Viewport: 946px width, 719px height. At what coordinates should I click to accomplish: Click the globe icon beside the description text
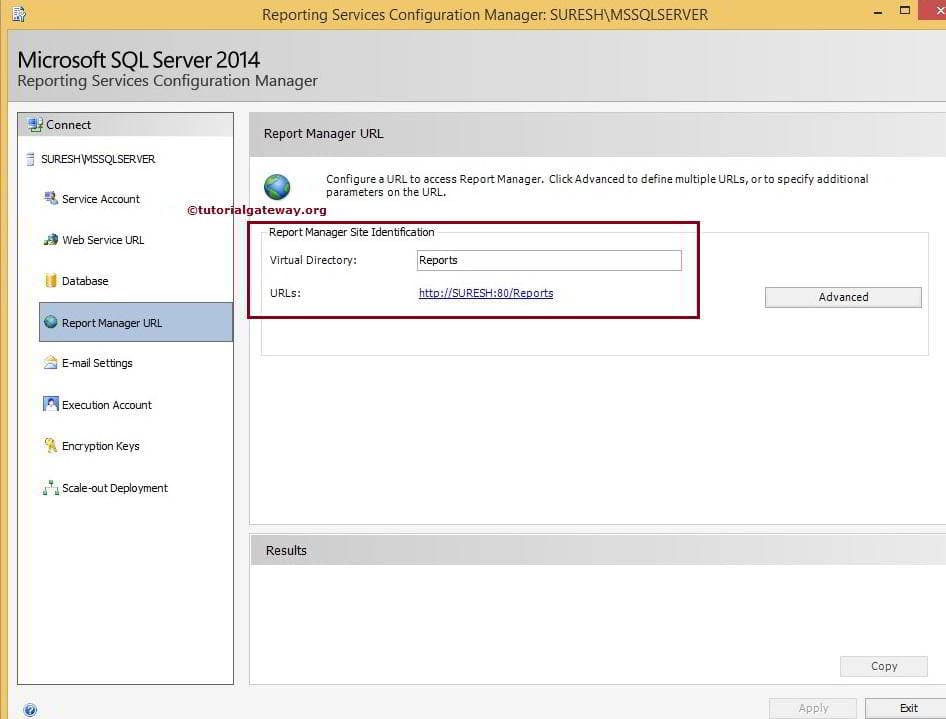(276, 186)
